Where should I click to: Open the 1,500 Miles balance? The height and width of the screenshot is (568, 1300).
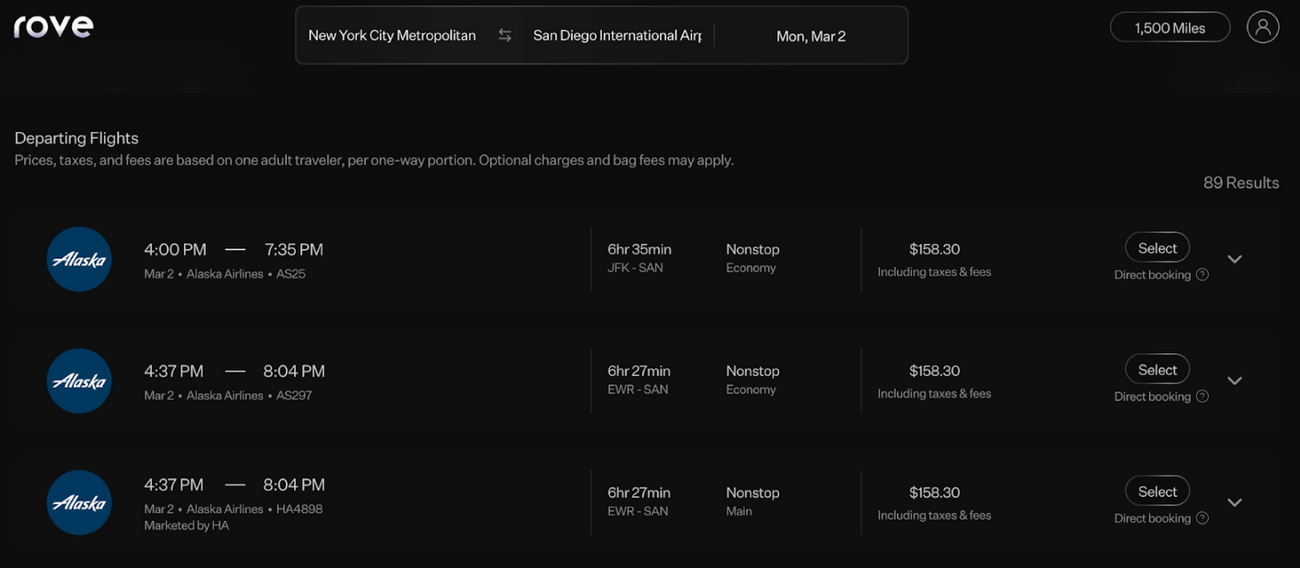(1169, 28)
